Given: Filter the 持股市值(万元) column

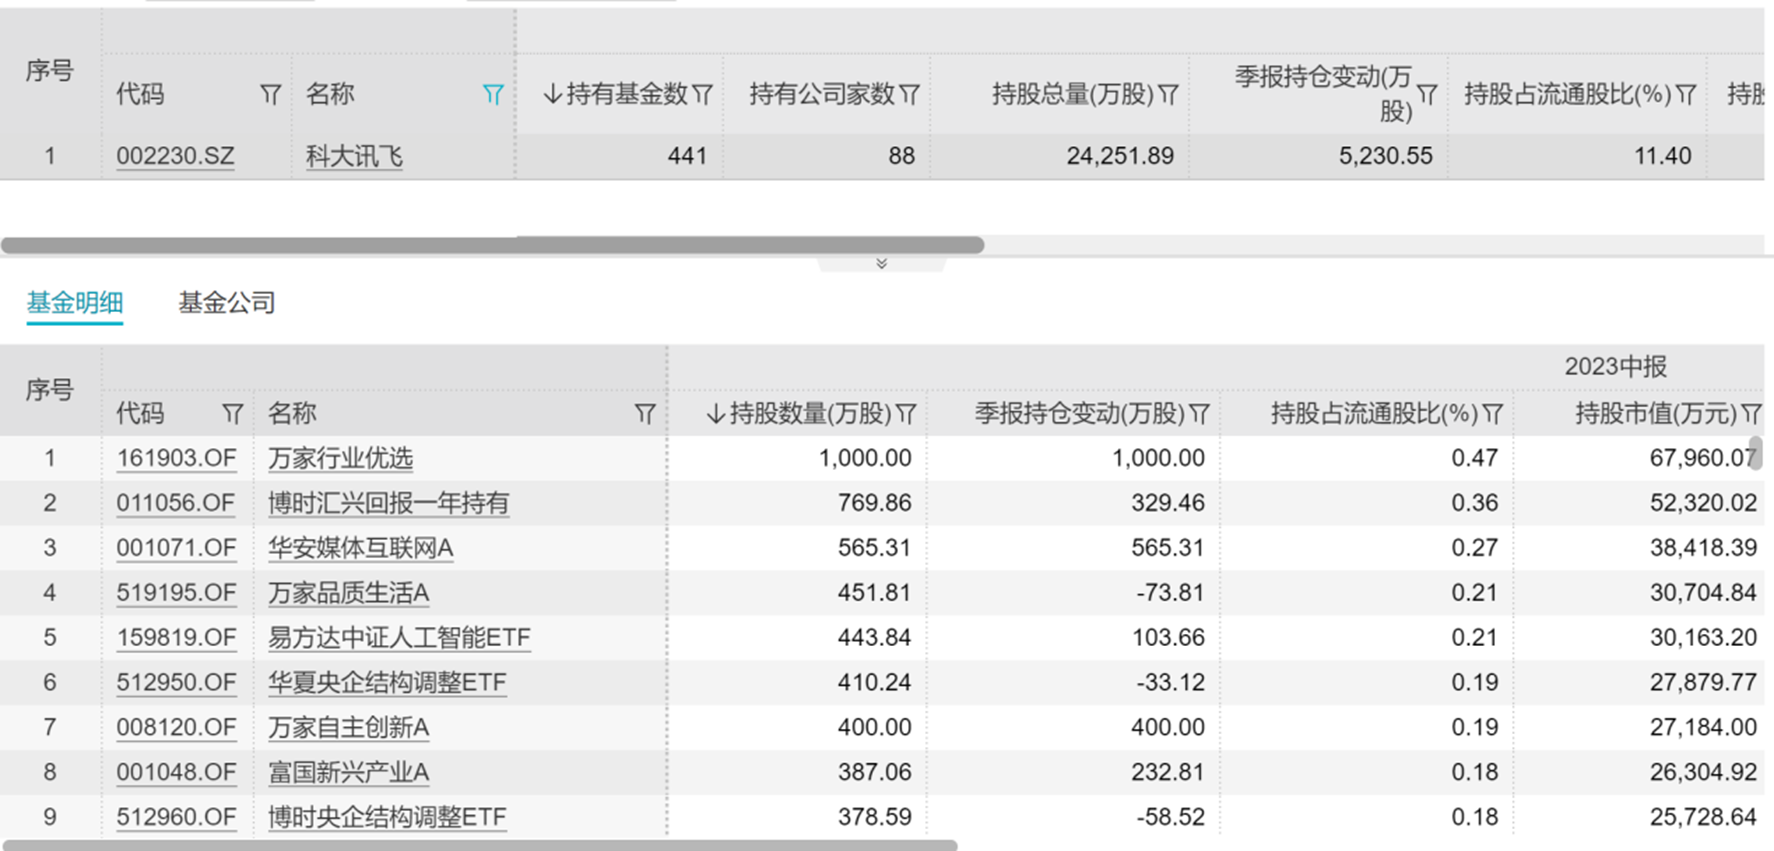Looking at the screenshot, I should (1751, 414).
